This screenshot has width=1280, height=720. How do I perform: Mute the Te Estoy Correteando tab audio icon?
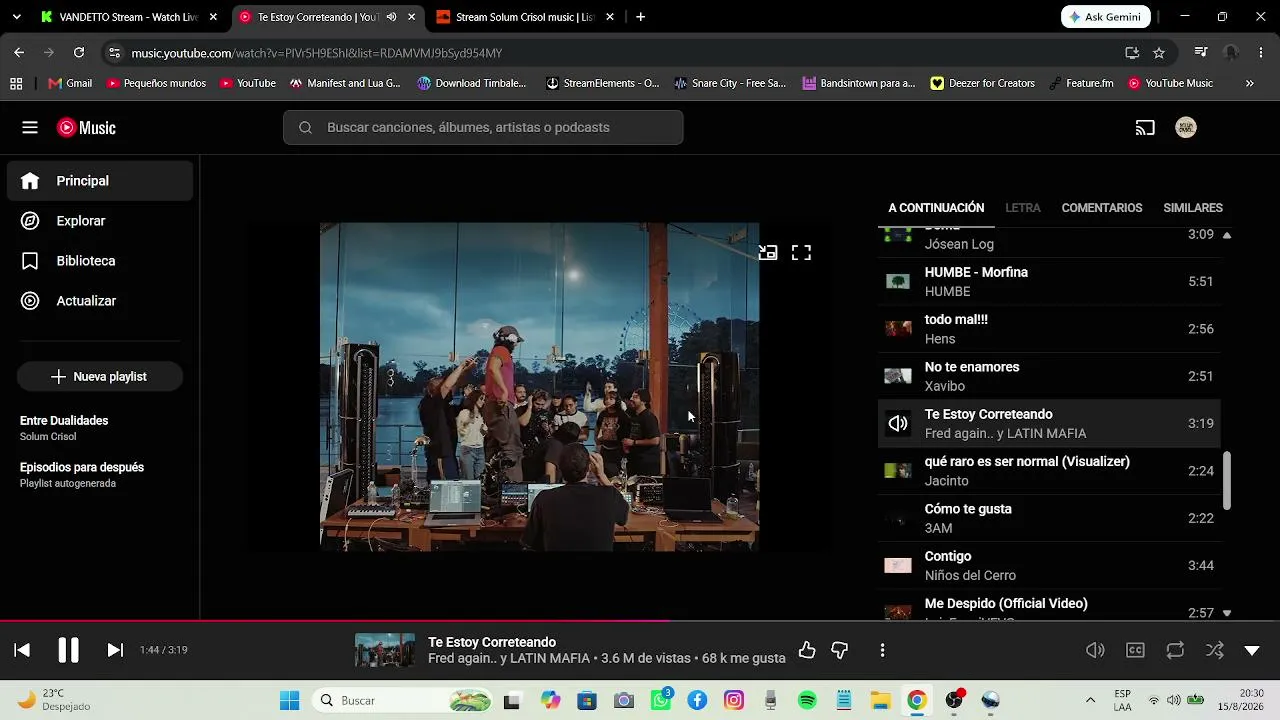pos(391,17)
